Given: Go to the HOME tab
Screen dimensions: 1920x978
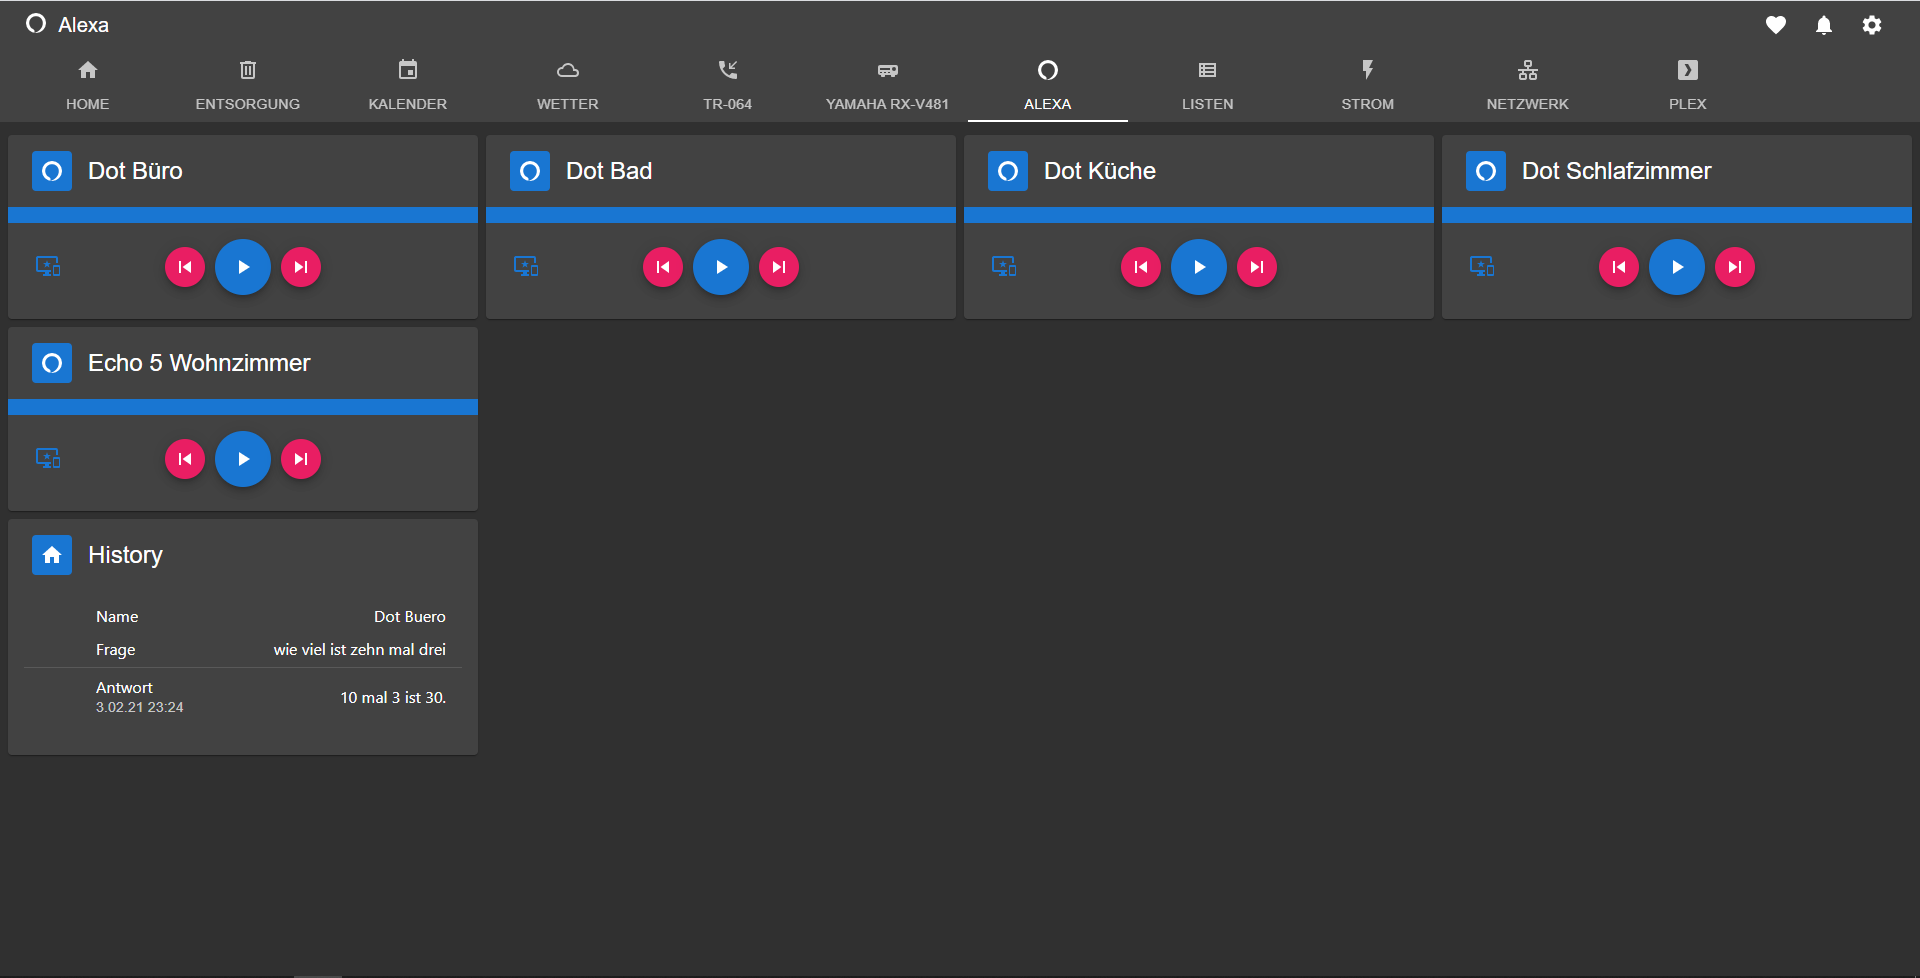Looking at the screenshot, I should [88, 84].
